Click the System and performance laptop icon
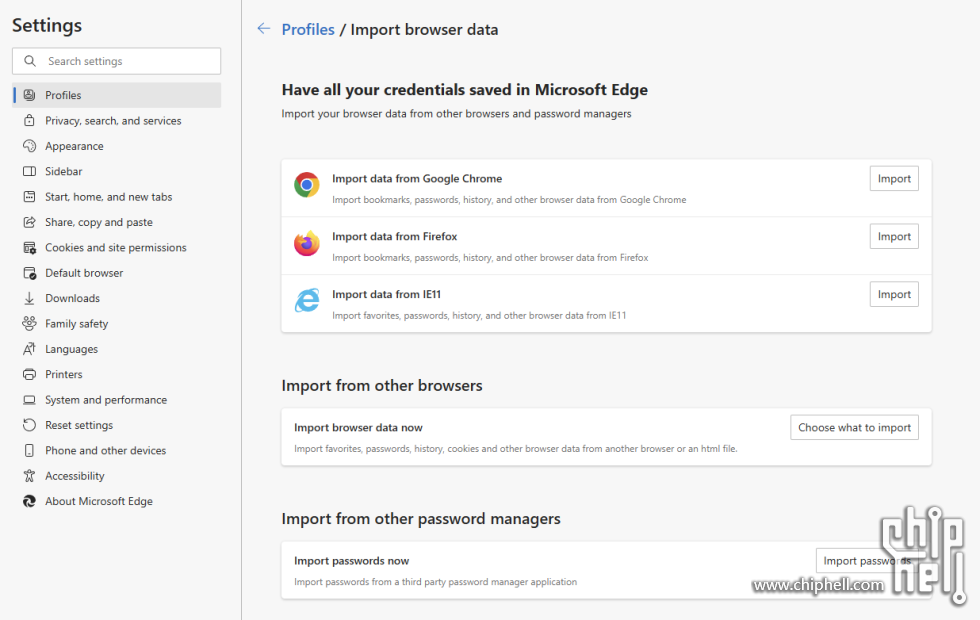This screenshot has height=620, width=980. point(29,400)
